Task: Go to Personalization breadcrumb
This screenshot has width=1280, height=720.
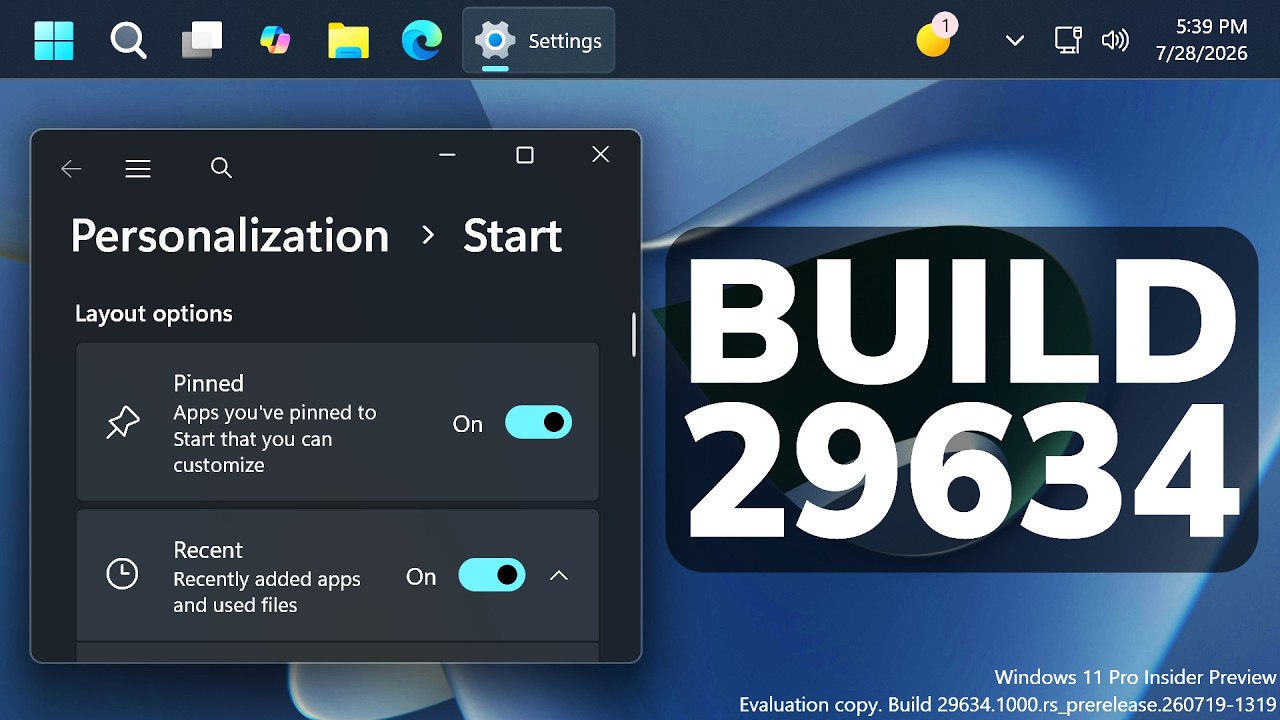Action: click(x=230, y=236)
